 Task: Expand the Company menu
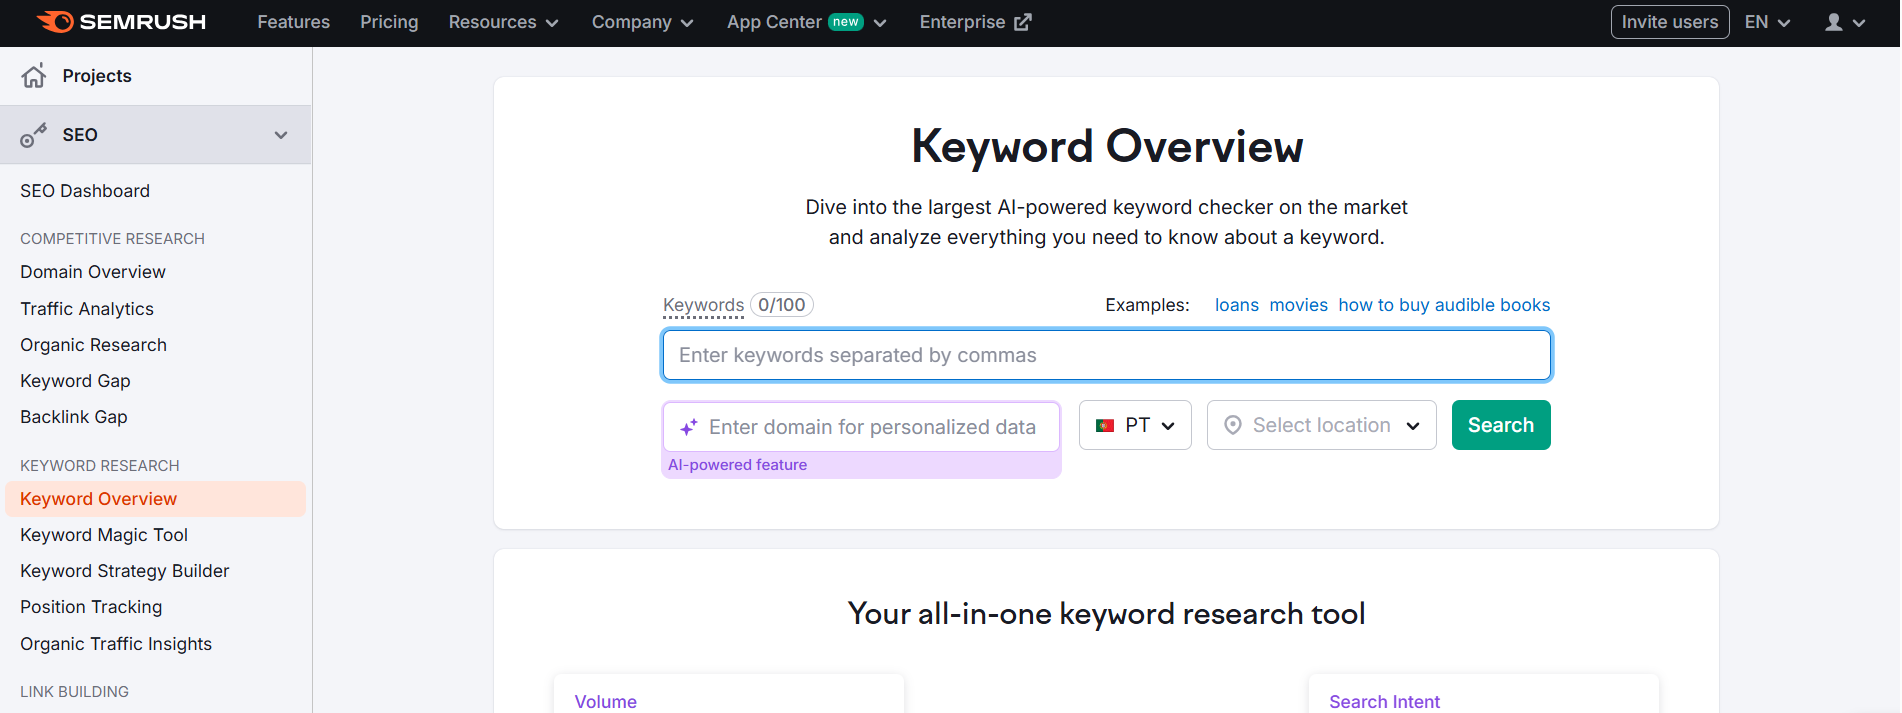[x=642, y=22]
